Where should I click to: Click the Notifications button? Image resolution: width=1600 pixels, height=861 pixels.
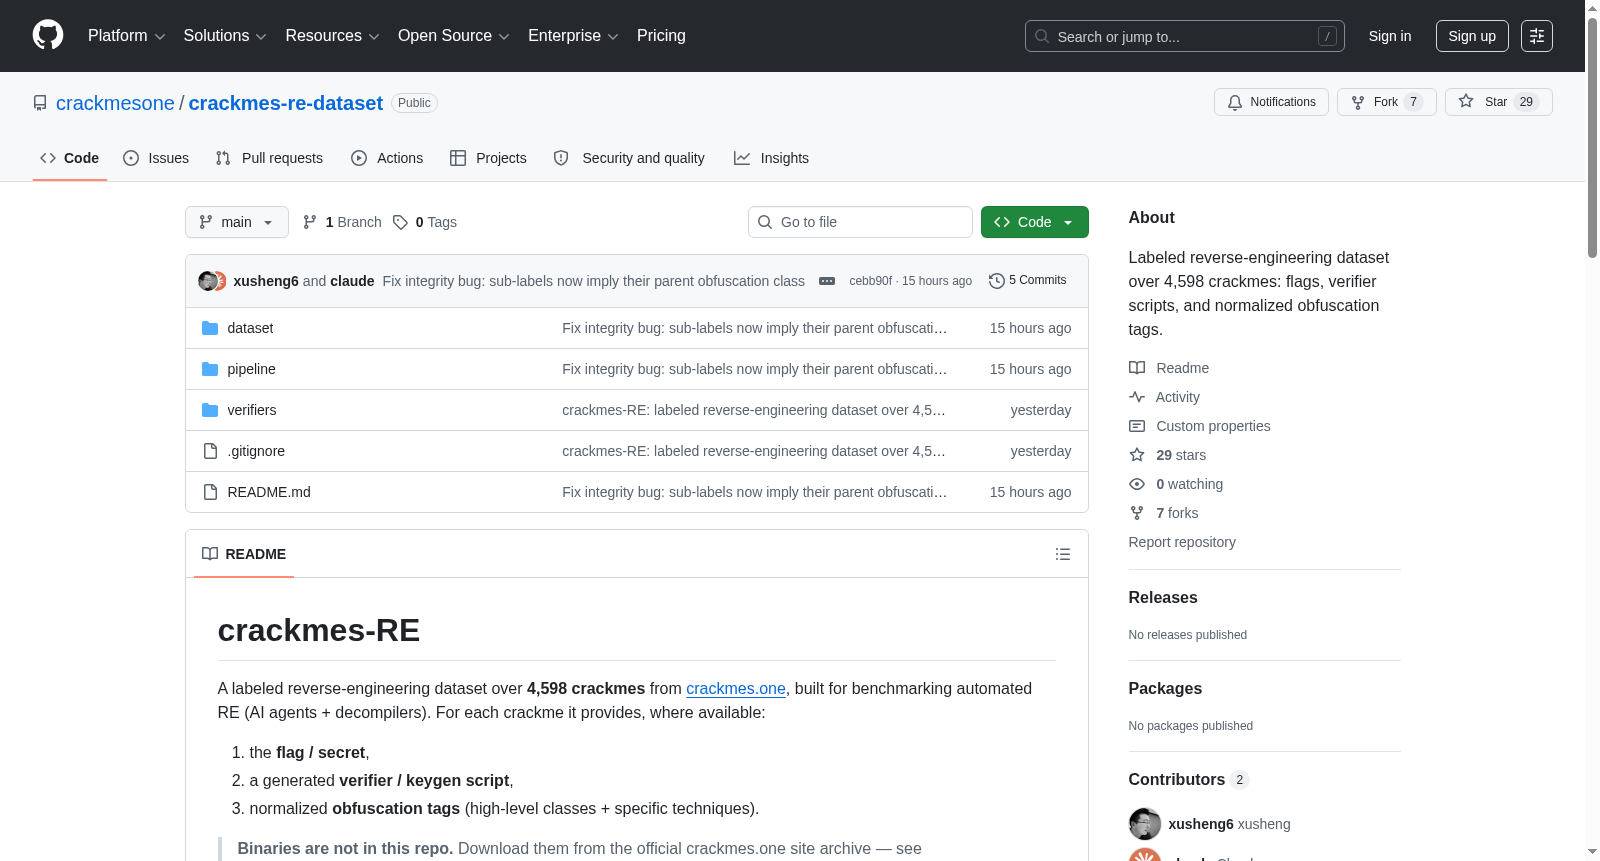1271,102
